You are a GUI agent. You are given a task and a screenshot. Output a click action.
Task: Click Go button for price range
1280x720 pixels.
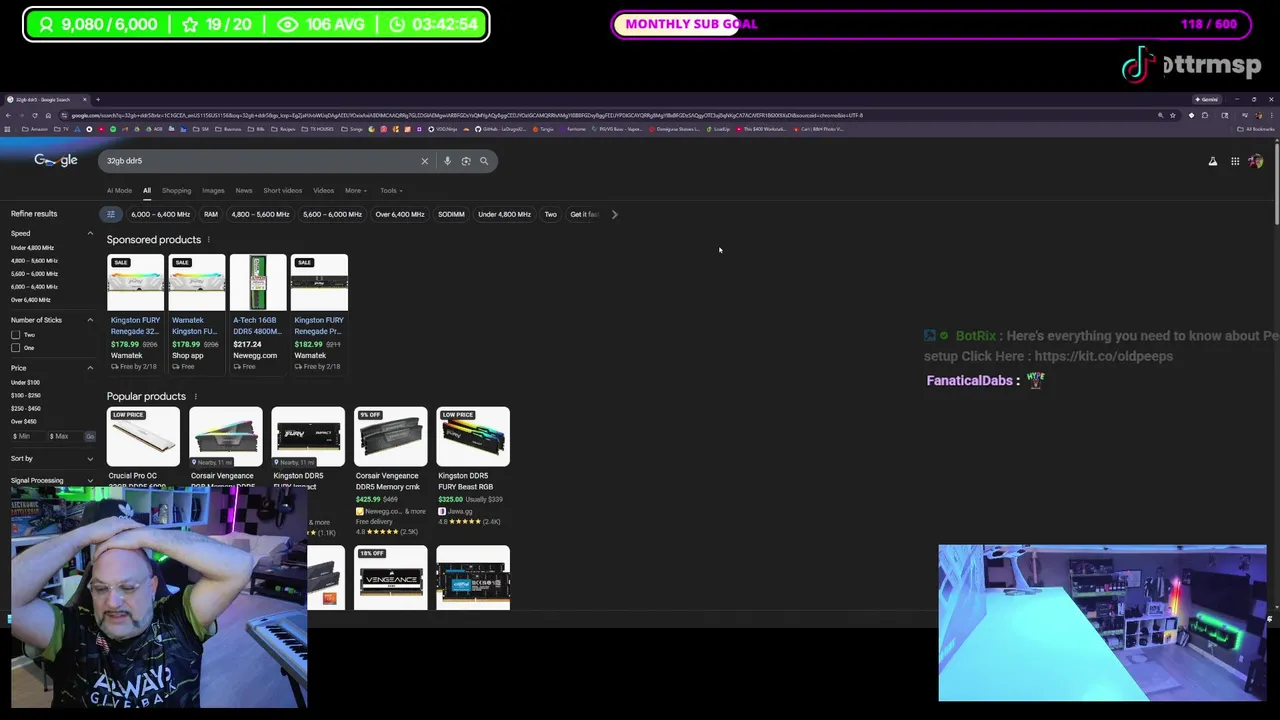pos(90,437)
